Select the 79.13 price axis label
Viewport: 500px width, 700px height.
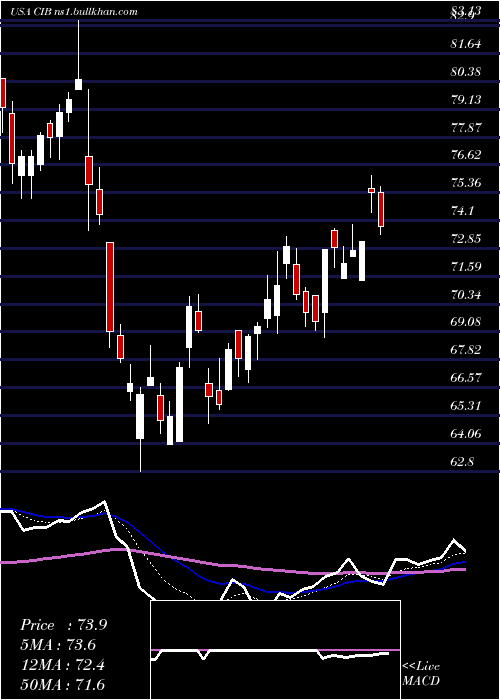pos(466,100)
